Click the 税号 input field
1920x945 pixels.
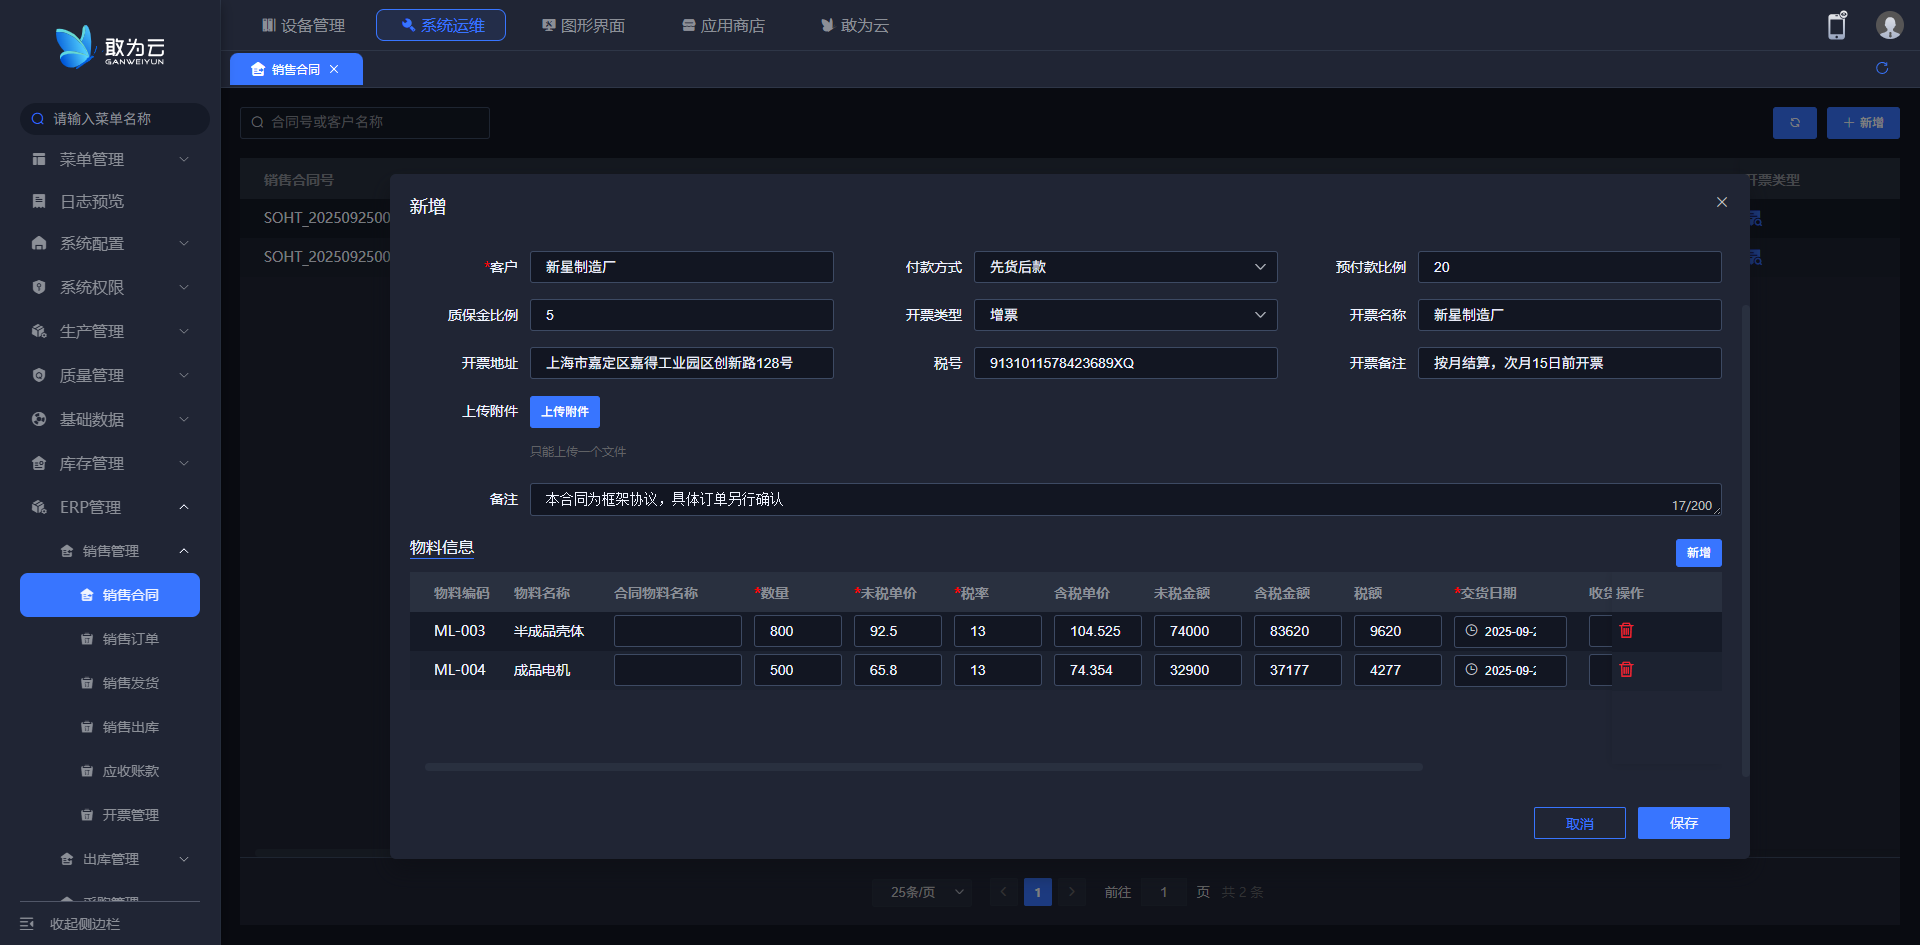point(1125,363)
